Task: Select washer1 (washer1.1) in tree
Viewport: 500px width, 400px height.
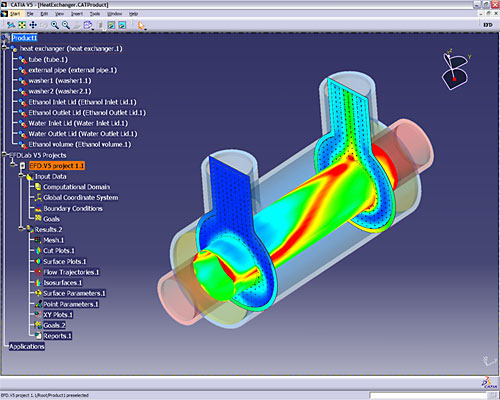Action: 60,81
